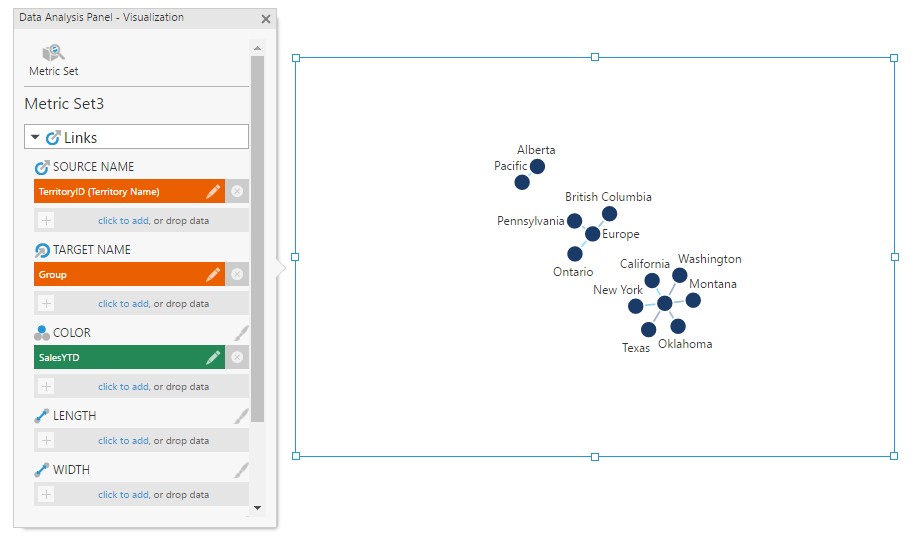Image resolution: width=913 pixels, height=542 pixels.
Task: Close the Data Analysis Panel
Action: pos(266,19)
